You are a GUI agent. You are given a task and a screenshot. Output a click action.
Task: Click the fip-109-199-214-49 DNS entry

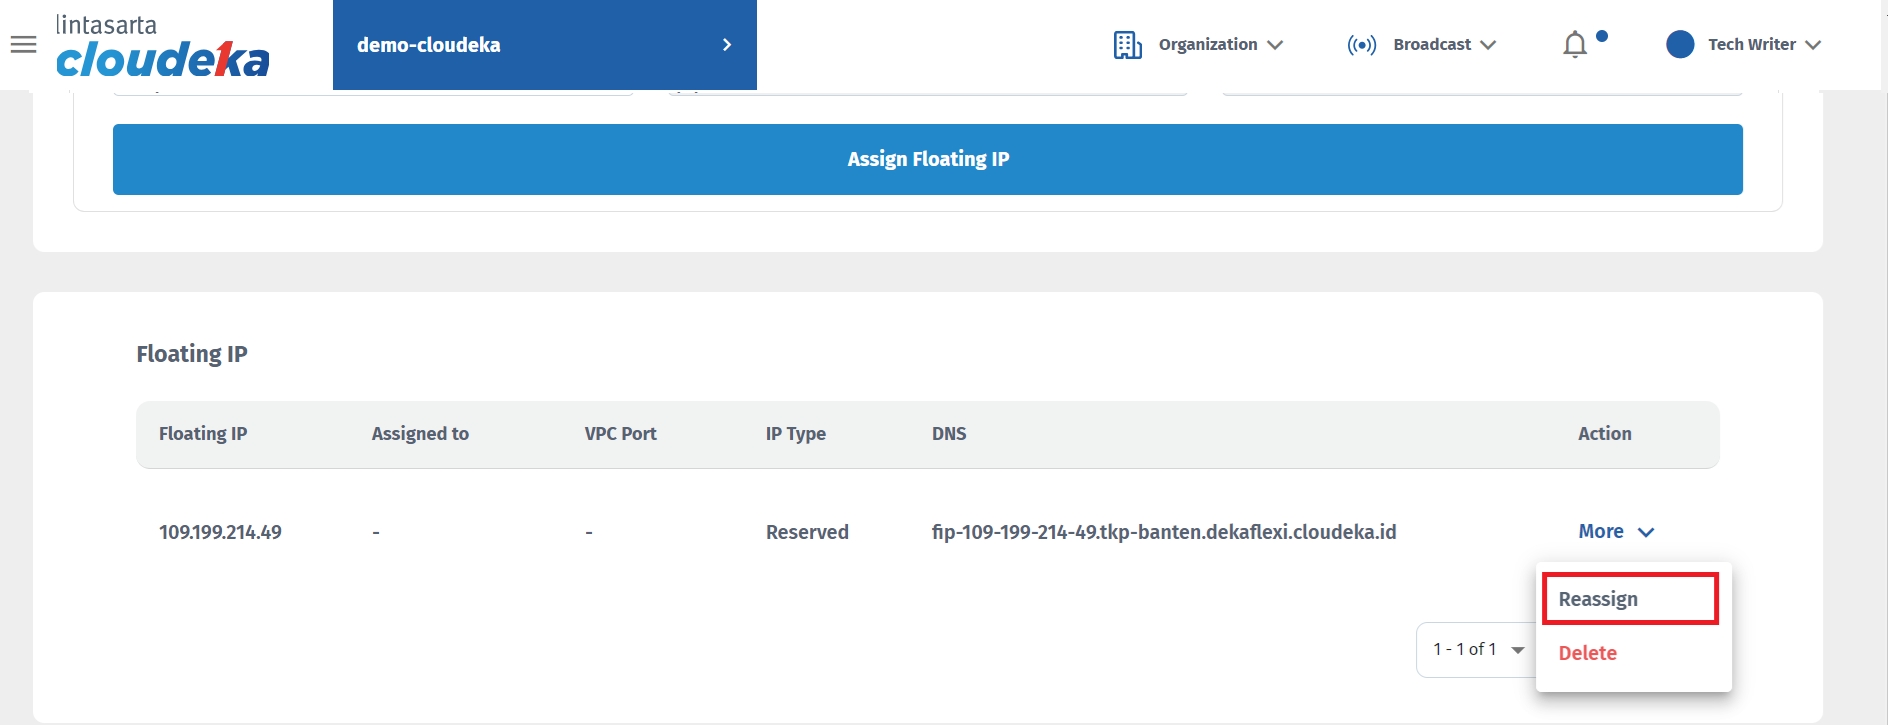pos(1163,532)
